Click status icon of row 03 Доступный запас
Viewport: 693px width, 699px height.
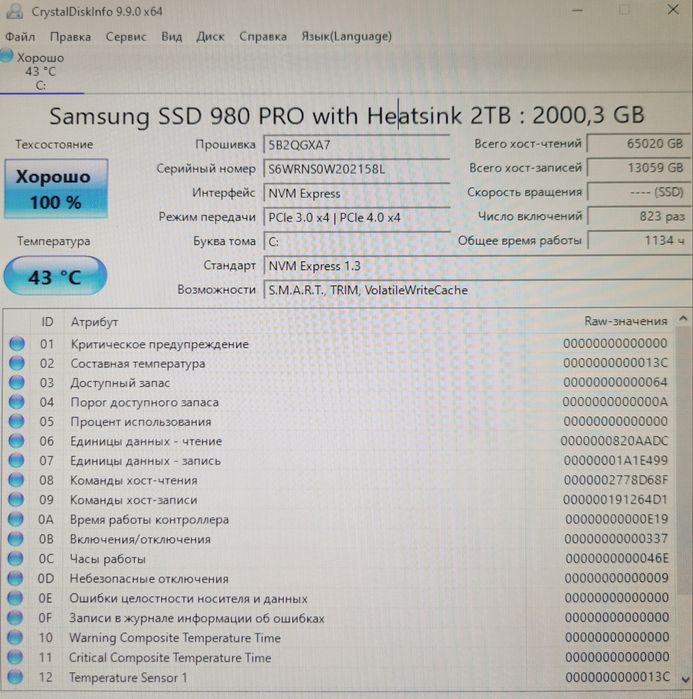(x=16, y=382)
